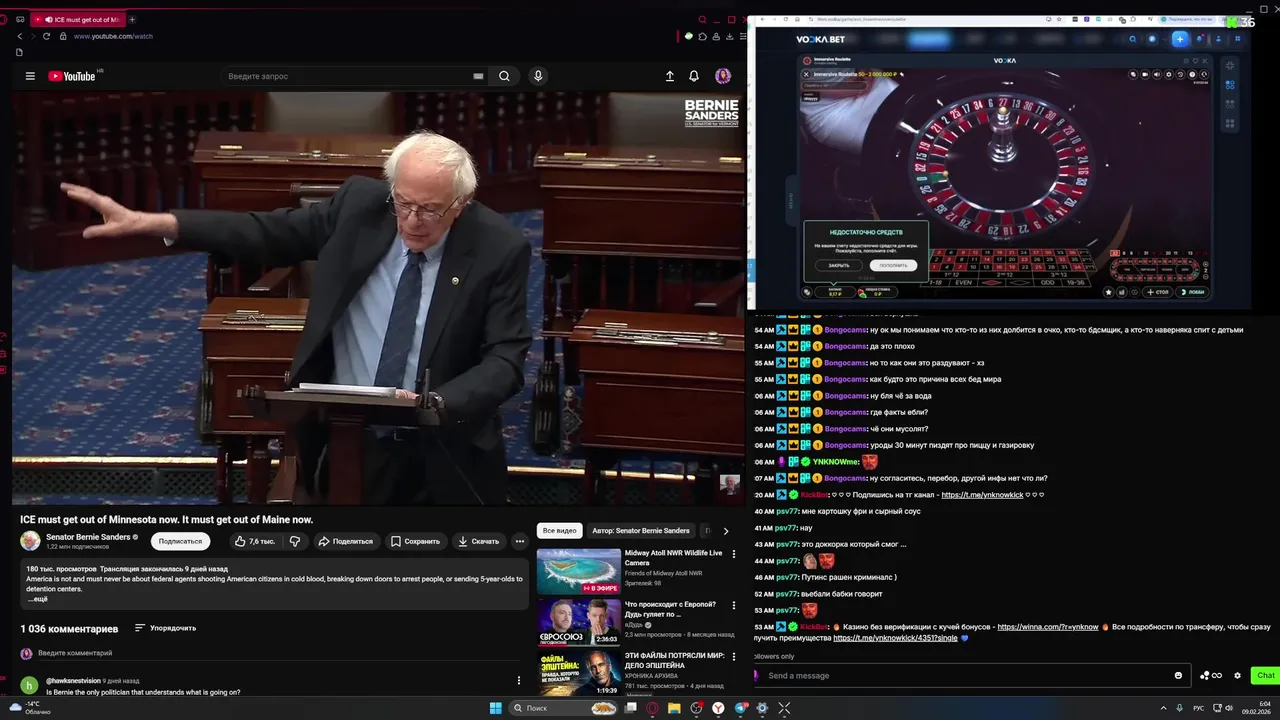Open YouTube notifications bell
Viewport: 1280px width, 720px height.
coord(694,76)
